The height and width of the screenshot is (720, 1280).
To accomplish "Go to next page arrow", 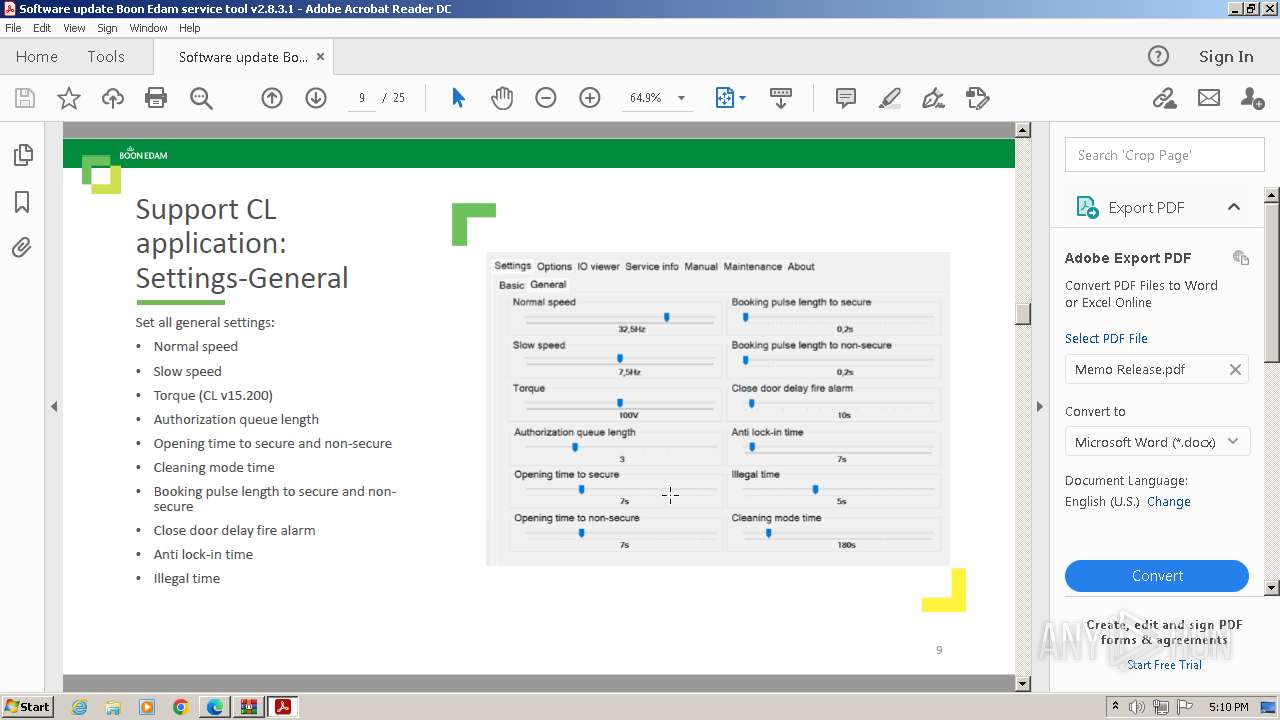I will point(316,98).
